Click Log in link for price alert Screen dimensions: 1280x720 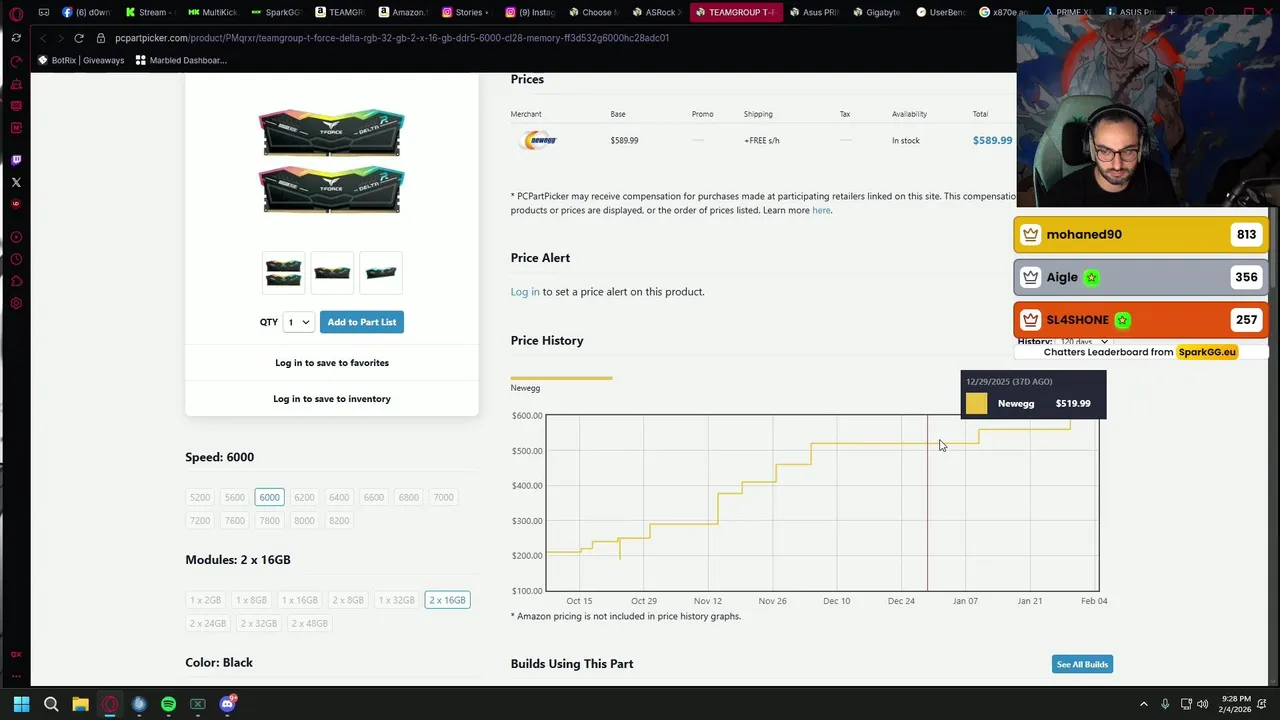click(x=525, y=292)
